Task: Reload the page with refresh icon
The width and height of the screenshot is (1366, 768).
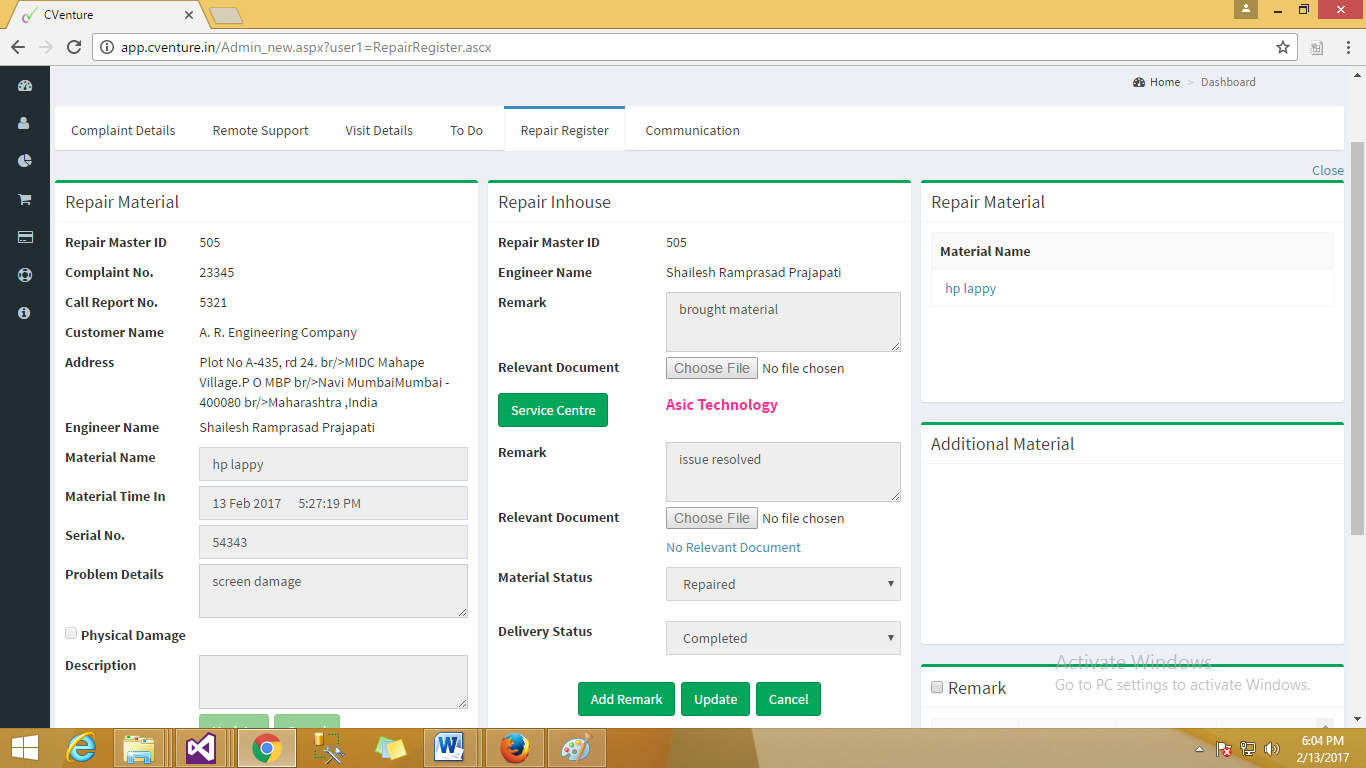Action: [x=73, y=47]
